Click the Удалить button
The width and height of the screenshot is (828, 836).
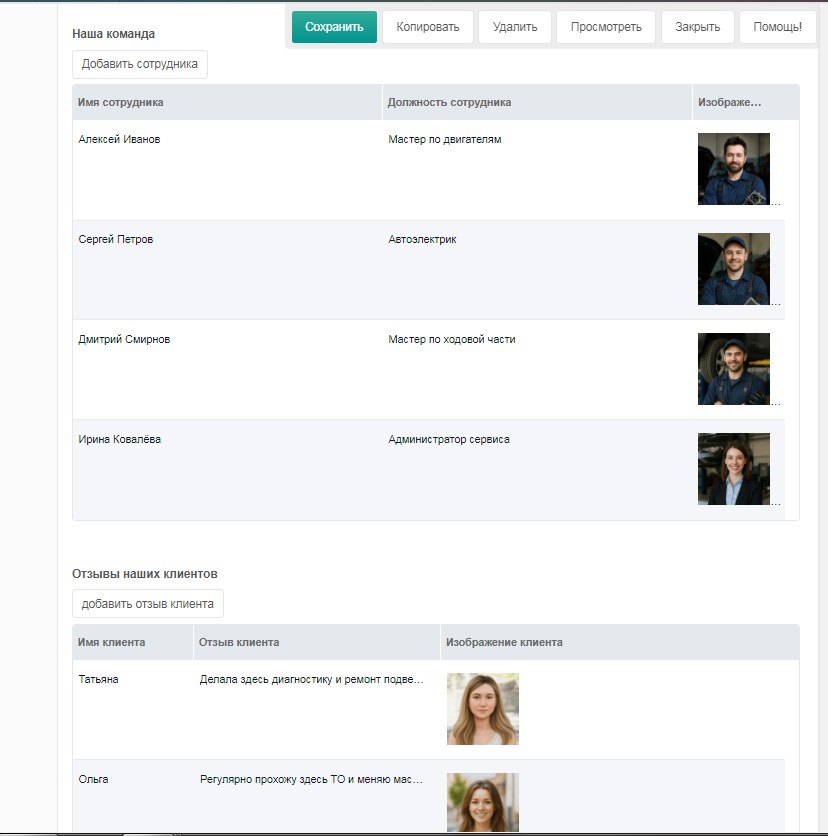[514, 27]
